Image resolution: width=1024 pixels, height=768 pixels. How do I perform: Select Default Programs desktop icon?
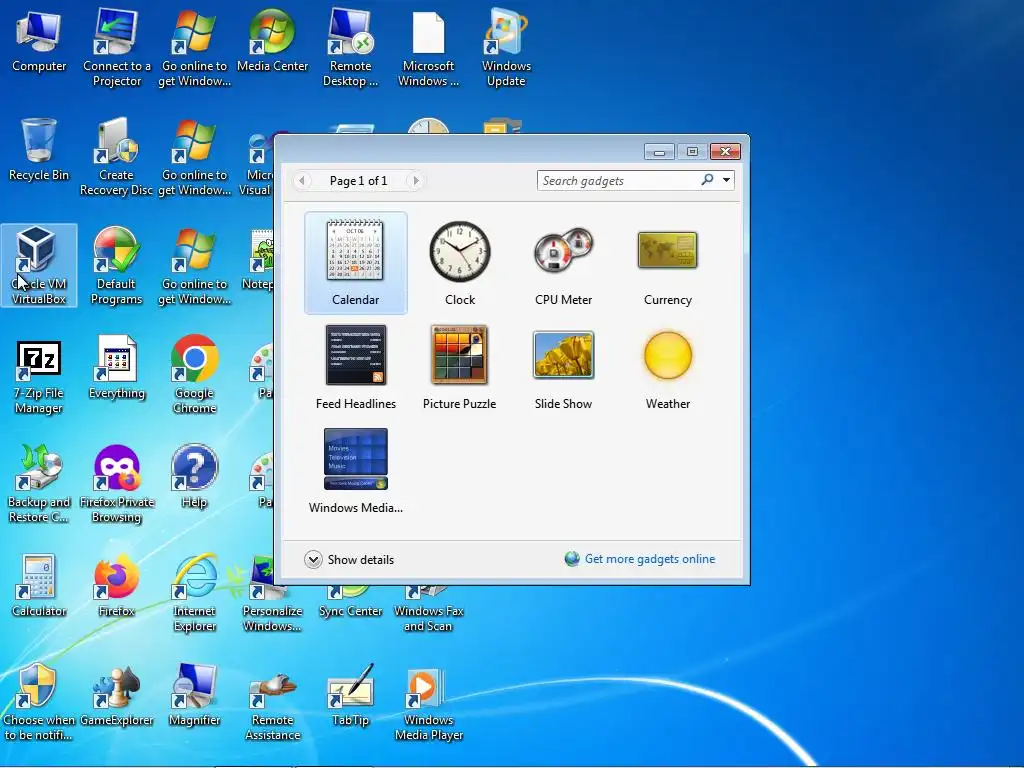point(116,266)
